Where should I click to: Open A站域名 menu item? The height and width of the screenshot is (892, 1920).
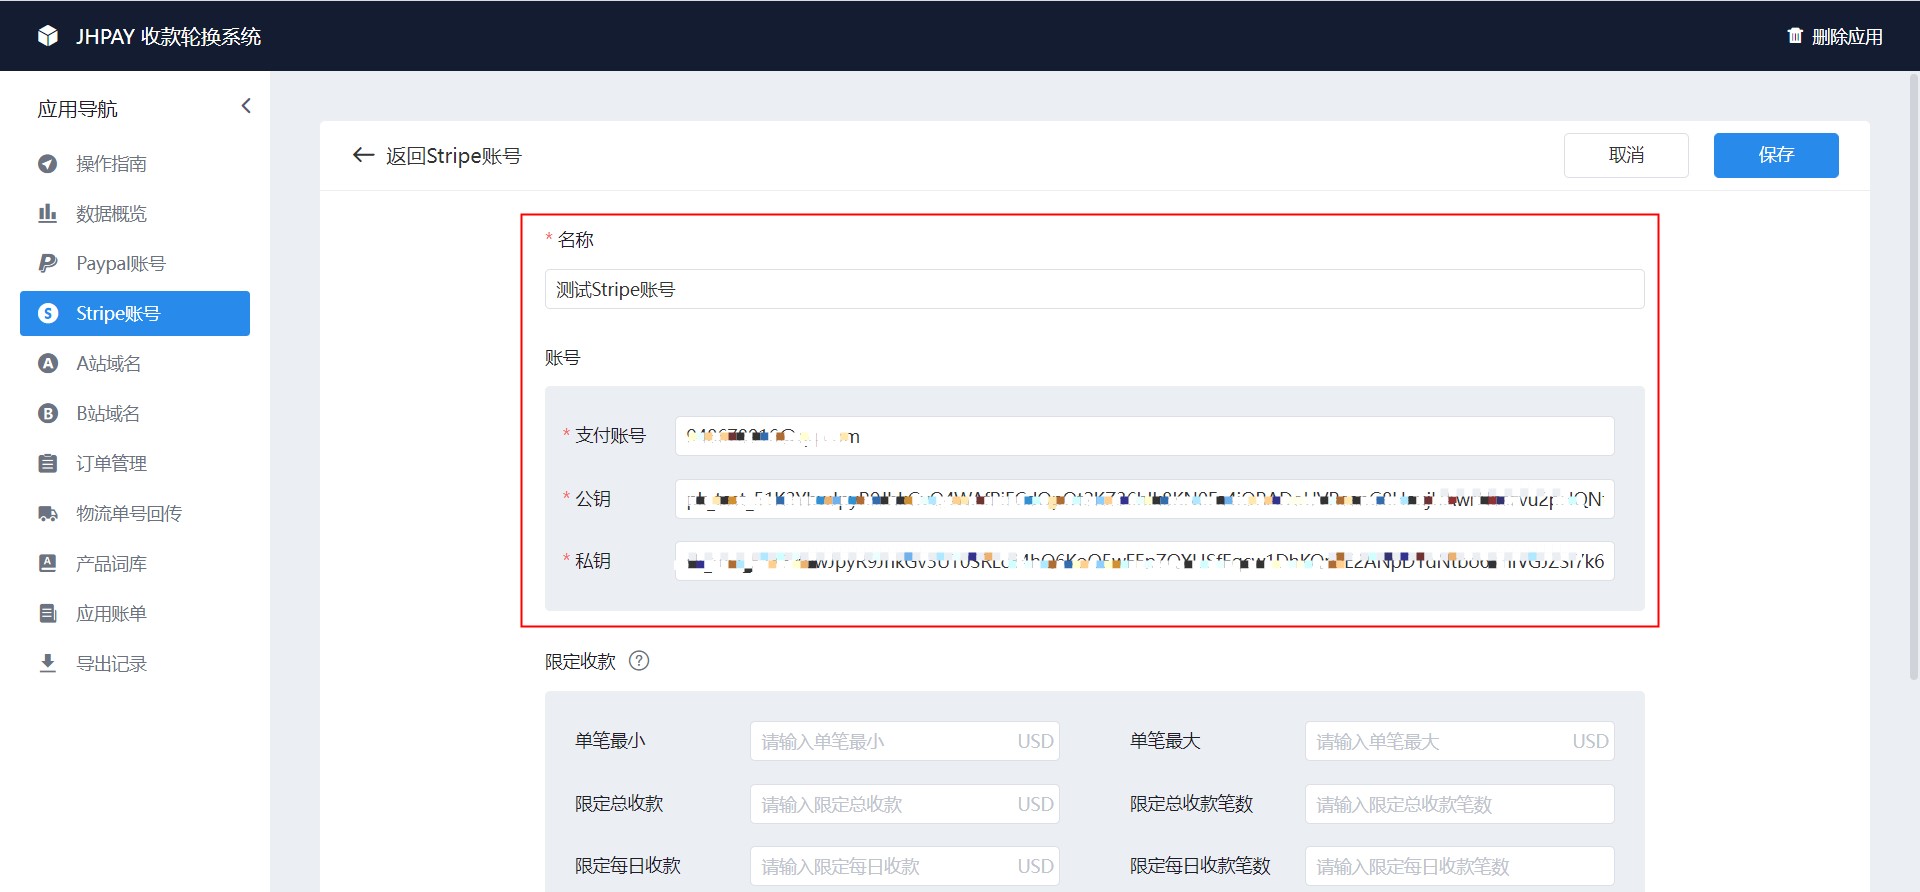point(135,363)
